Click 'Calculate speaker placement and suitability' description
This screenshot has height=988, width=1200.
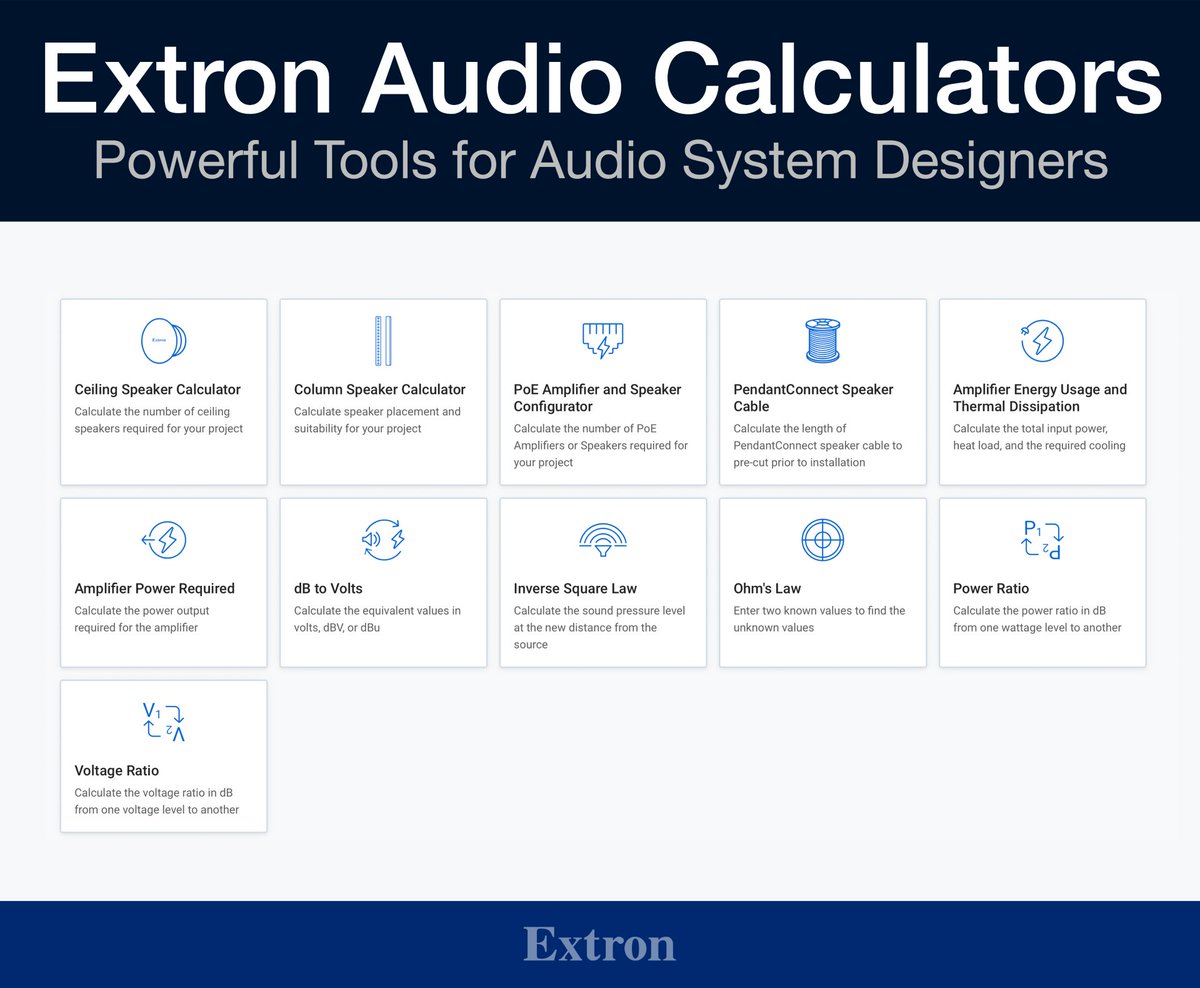tap(378, 420)
